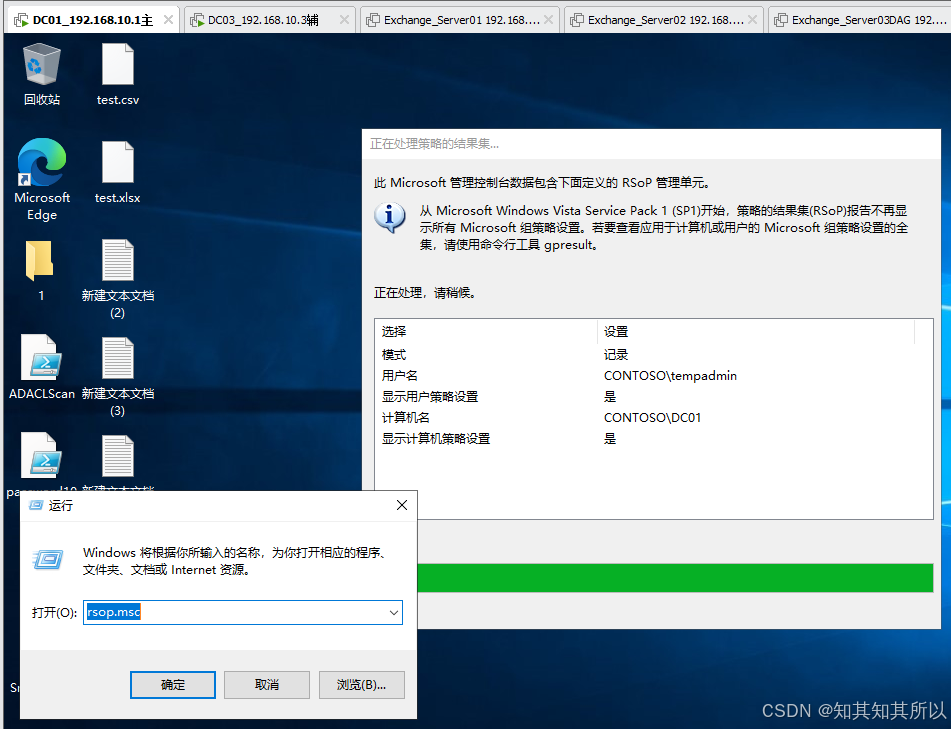Select the test.xlsx file icon
This screenshot has height=729, width=951.
coord(118,163)
